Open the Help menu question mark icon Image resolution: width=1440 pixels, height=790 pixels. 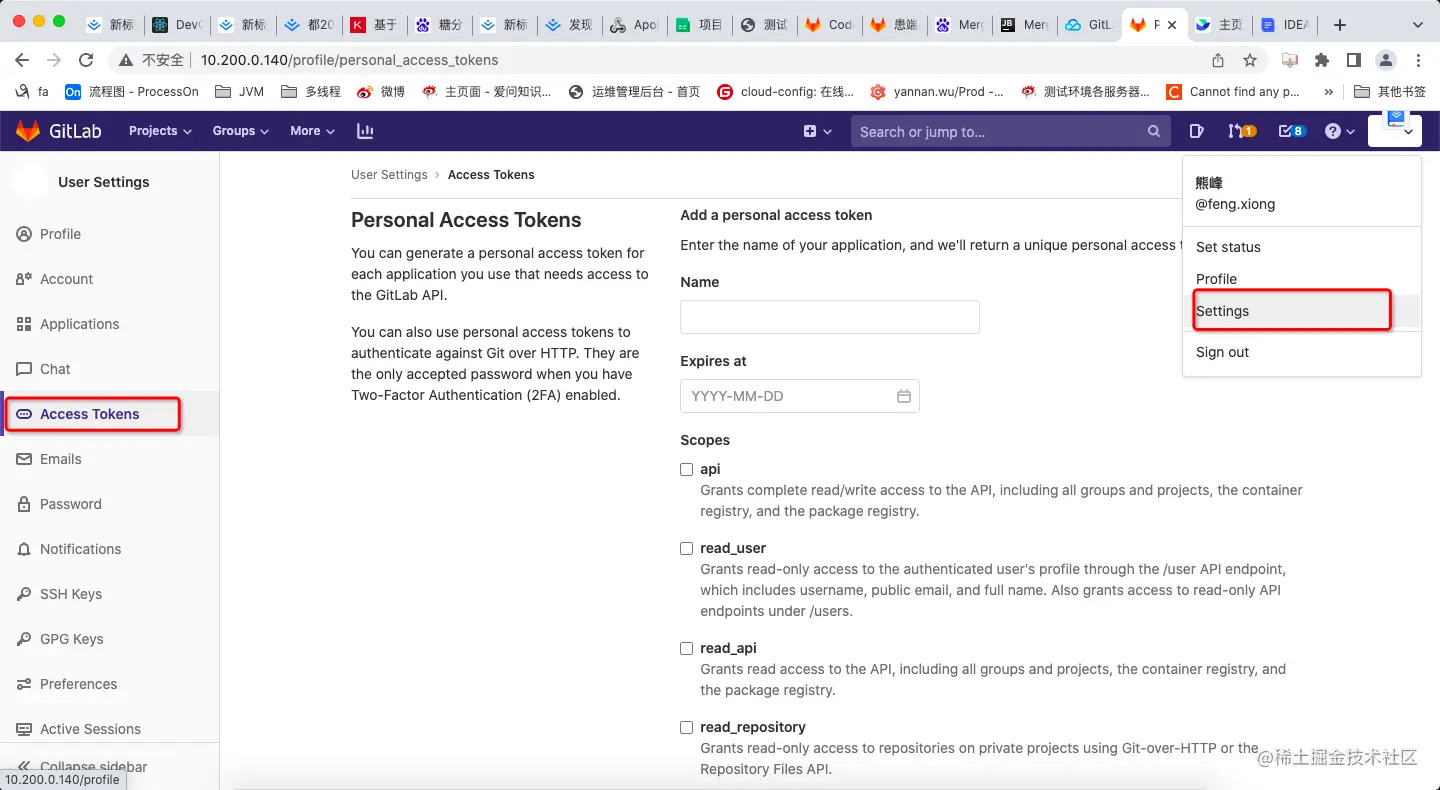click(x=1333, y=130)
